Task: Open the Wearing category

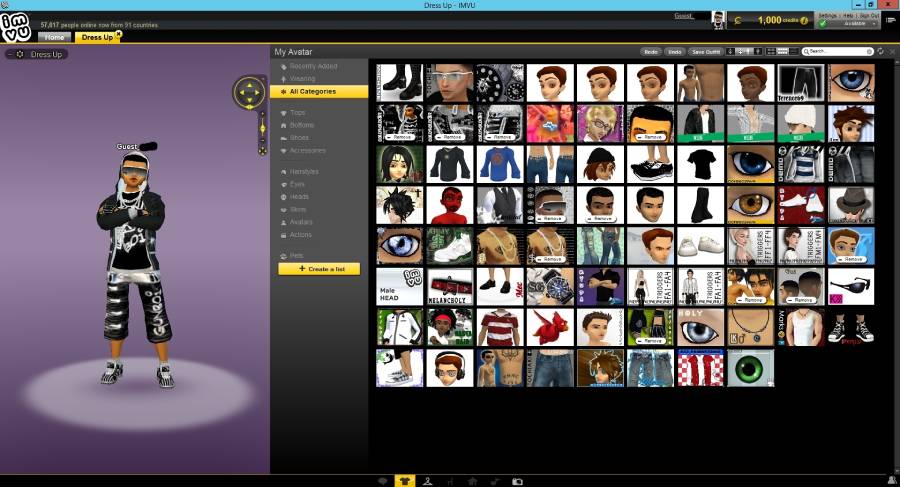Action: (302, 79)
